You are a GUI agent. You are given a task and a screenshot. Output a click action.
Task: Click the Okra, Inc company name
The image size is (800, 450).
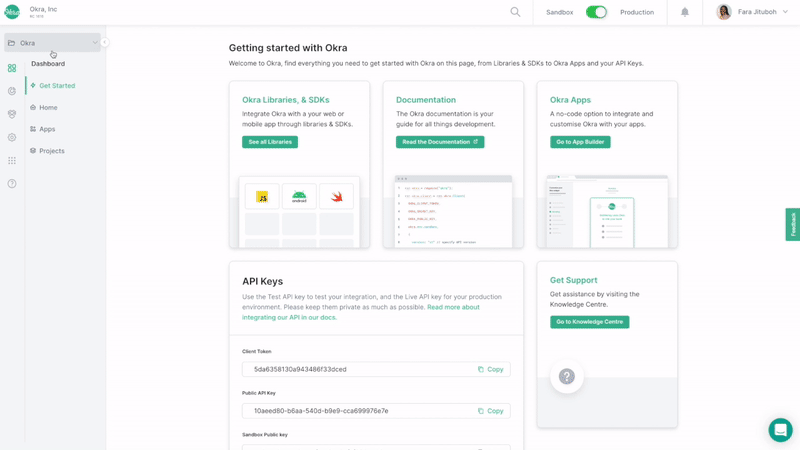click(x=43, y=9)
